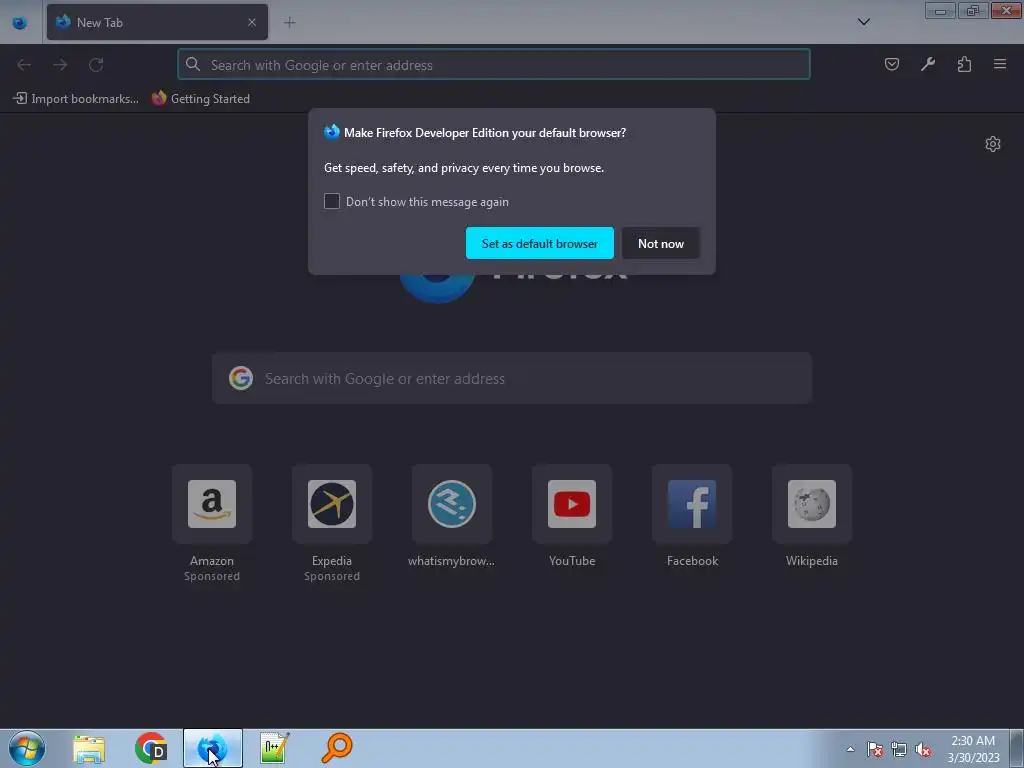Open the application hamburger menu

[1000, 64]
